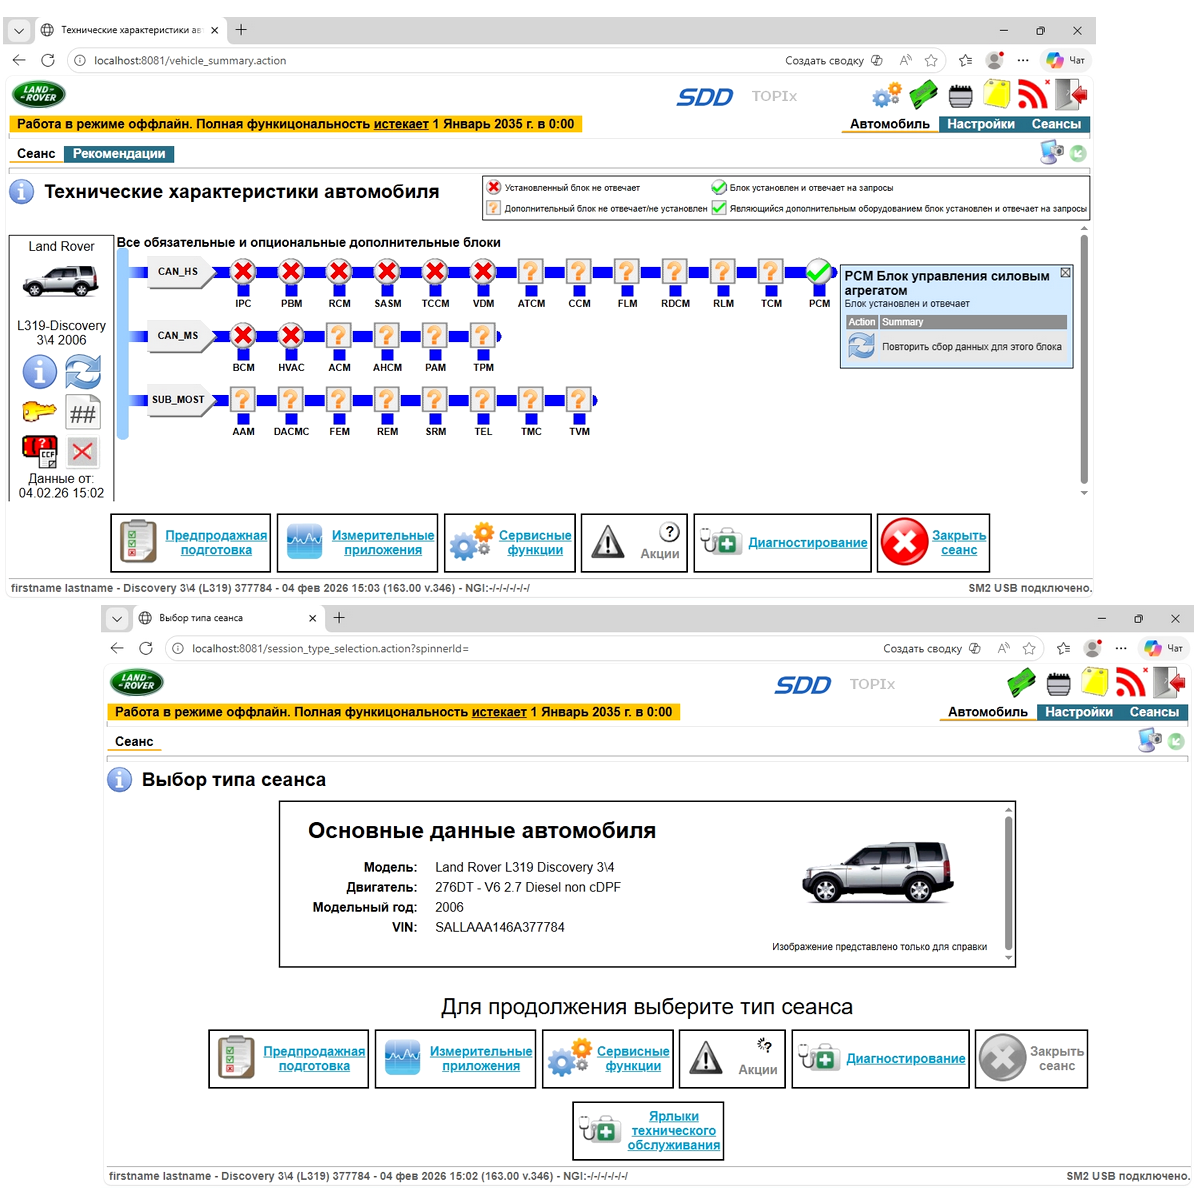Screen dimensions: 1200x1200
Task: Click the gears settings icon in top SDD toolbar
Action: tap(887, 95)
